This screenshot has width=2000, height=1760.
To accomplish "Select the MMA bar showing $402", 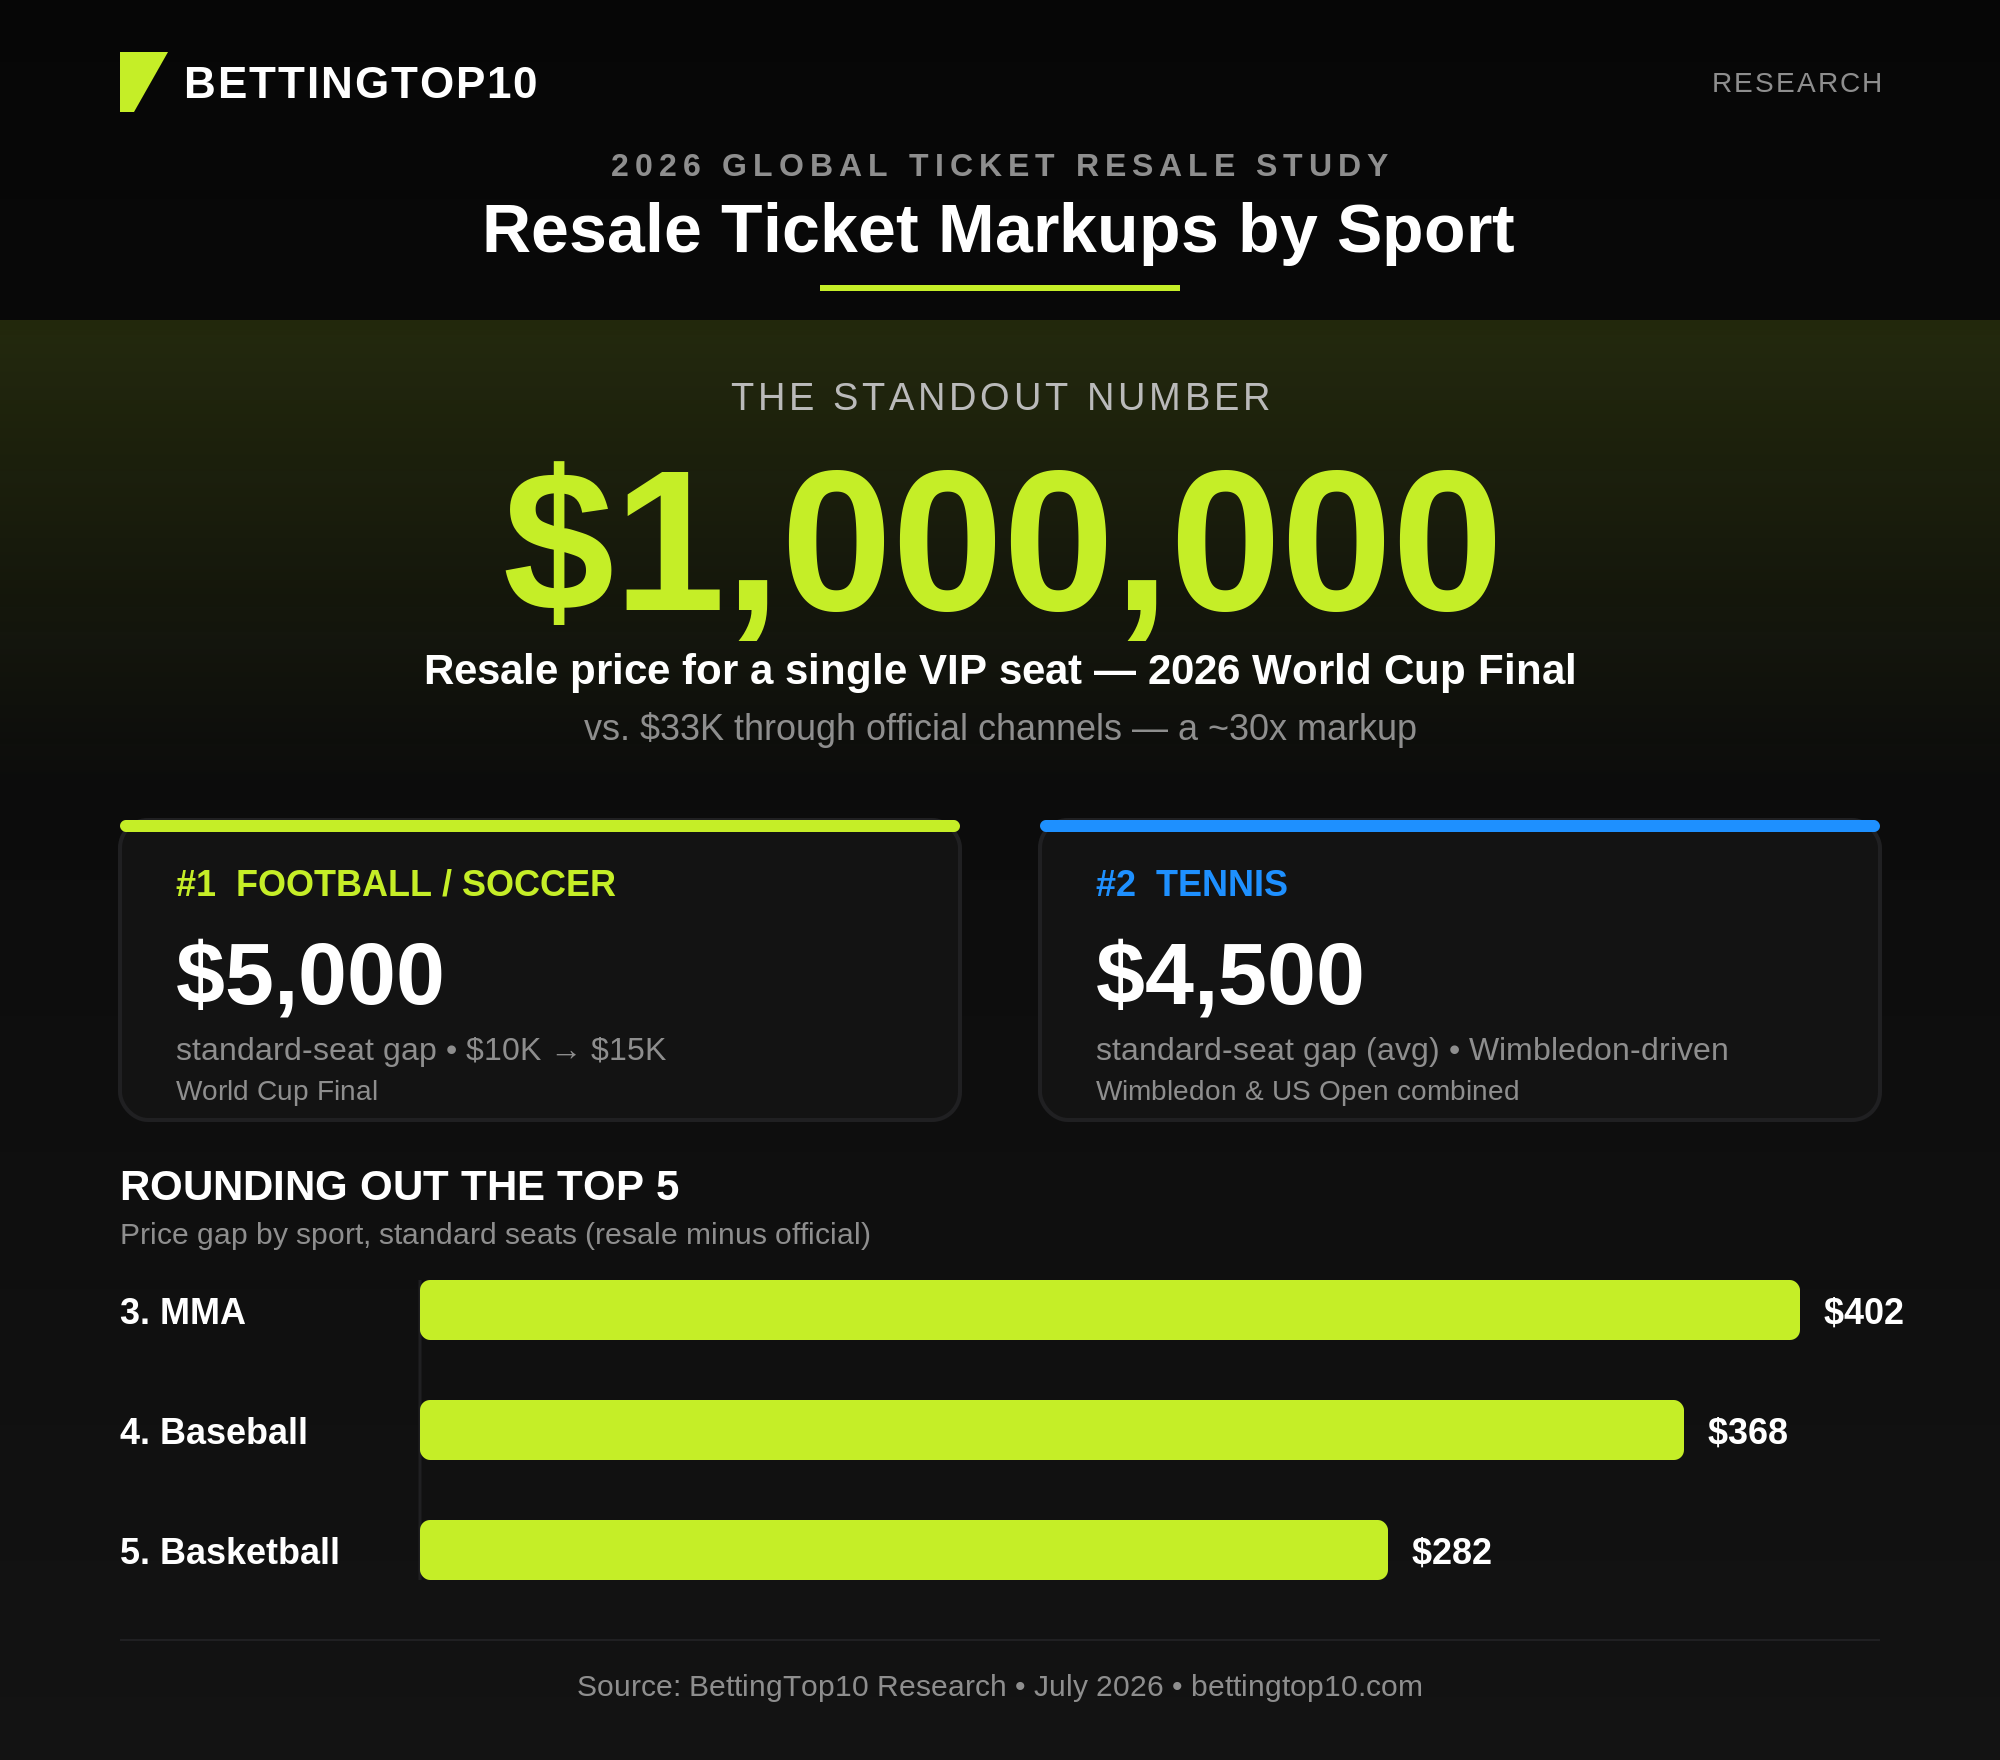I will (1110, 1310).
